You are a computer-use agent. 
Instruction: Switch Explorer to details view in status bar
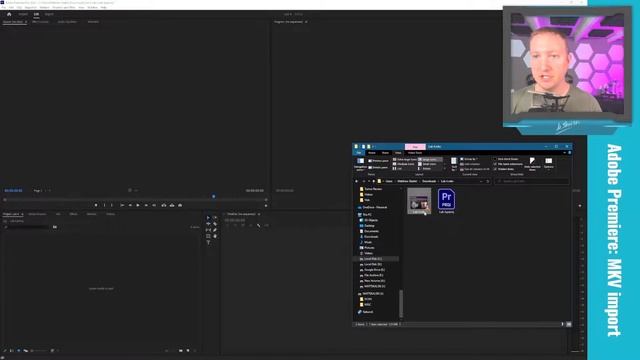coord(562,324)
